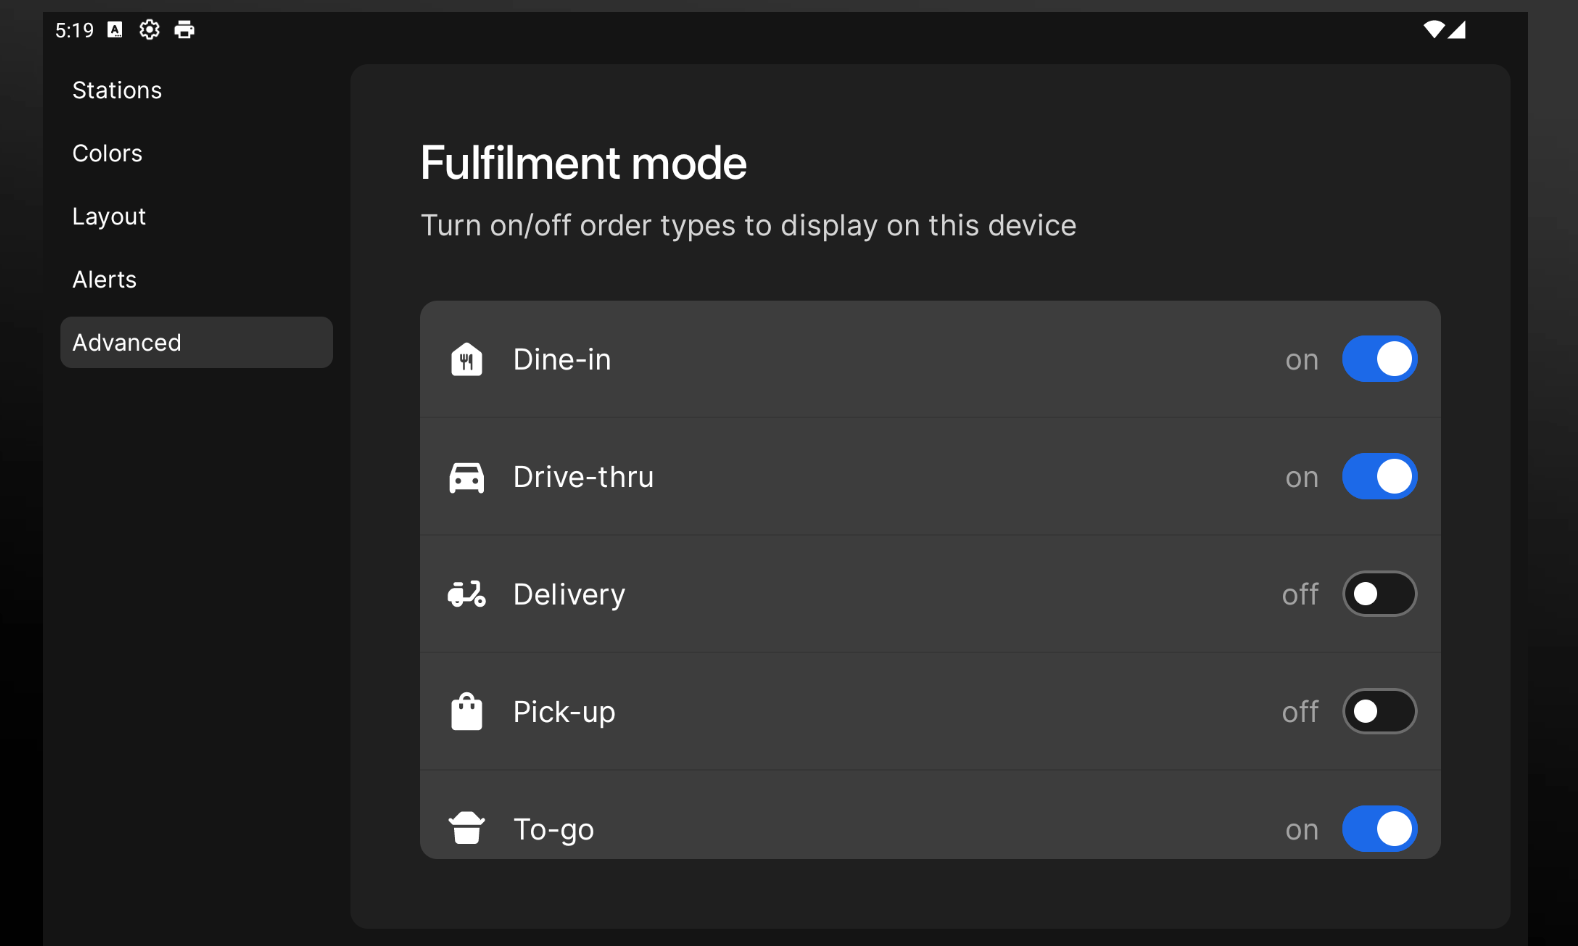Click the Delivery row label

tap(569, 595)
